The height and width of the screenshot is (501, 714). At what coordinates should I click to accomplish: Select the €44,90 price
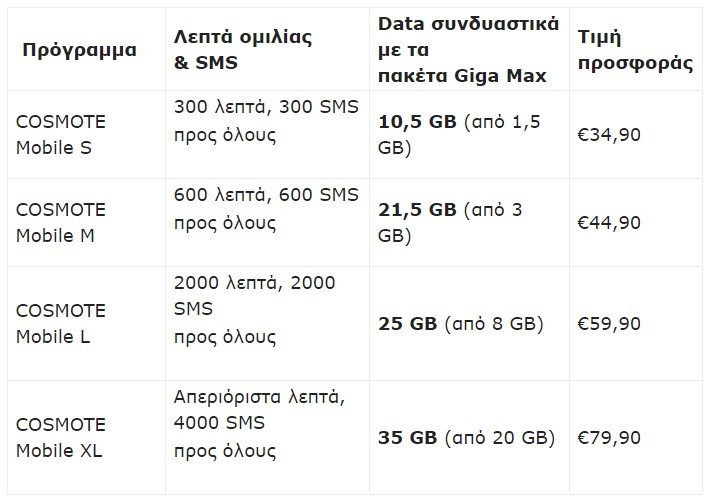[x=609, y=222]
